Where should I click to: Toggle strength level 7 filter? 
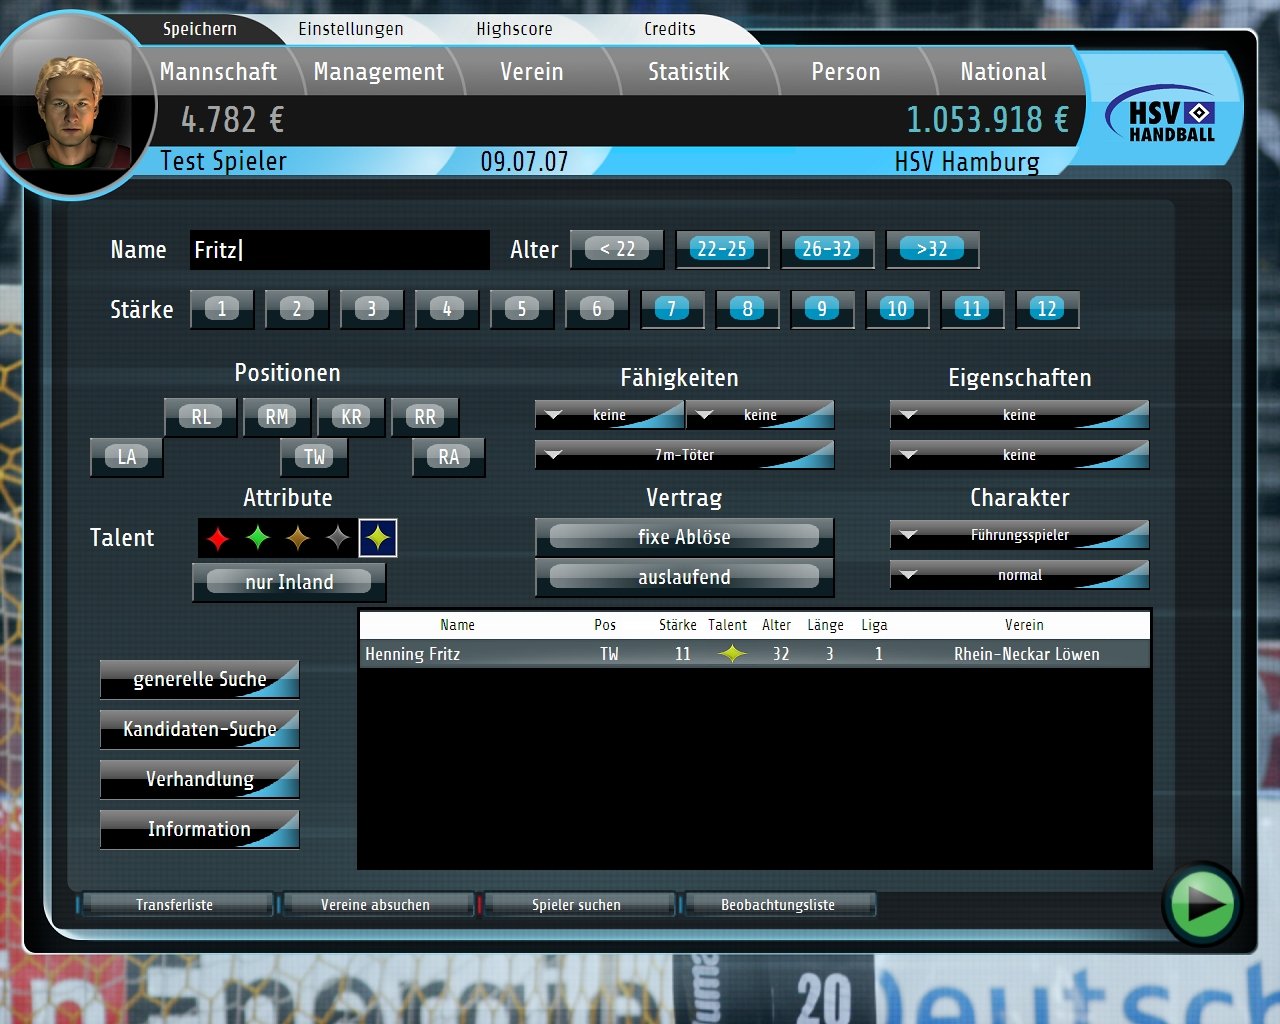coord(671,309)
